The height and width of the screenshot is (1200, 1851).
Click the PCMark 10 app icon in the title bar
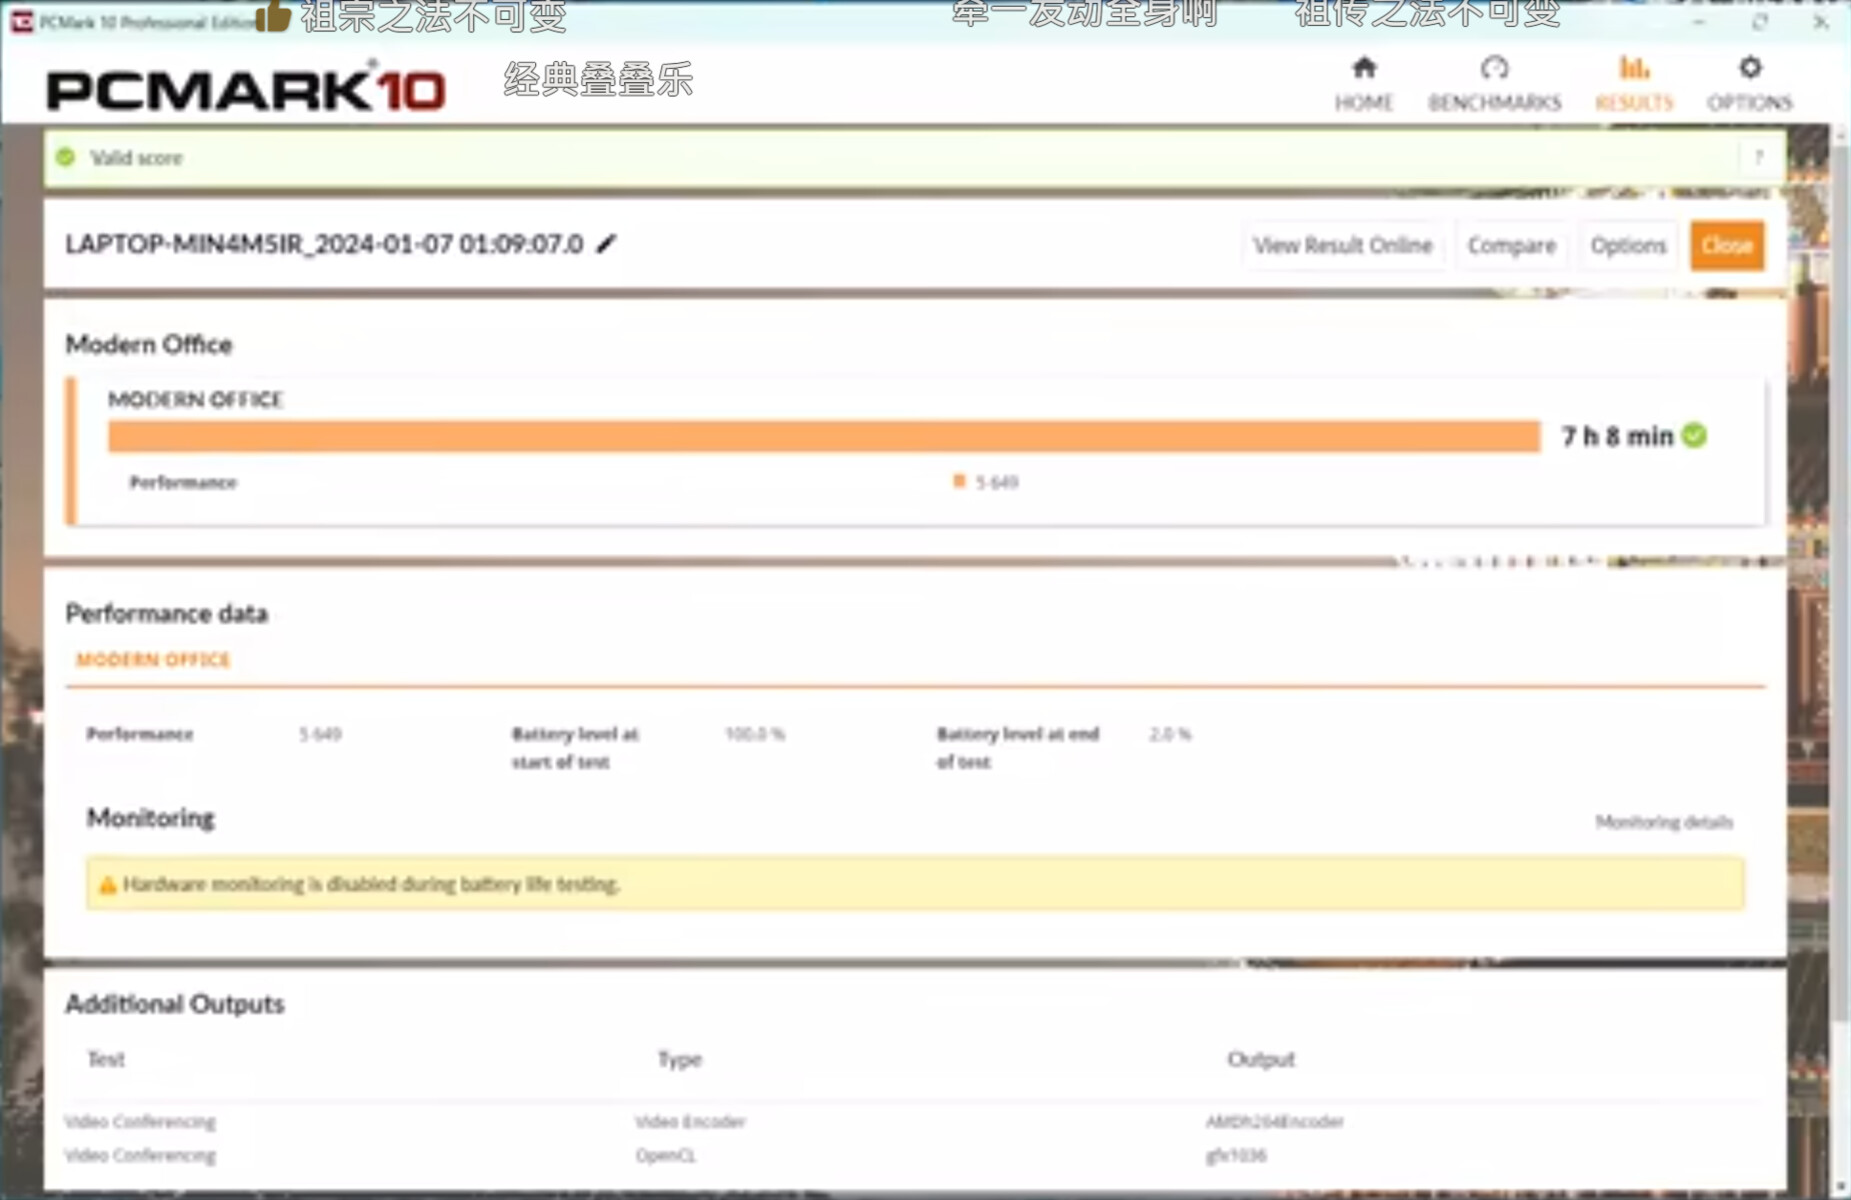21,22
